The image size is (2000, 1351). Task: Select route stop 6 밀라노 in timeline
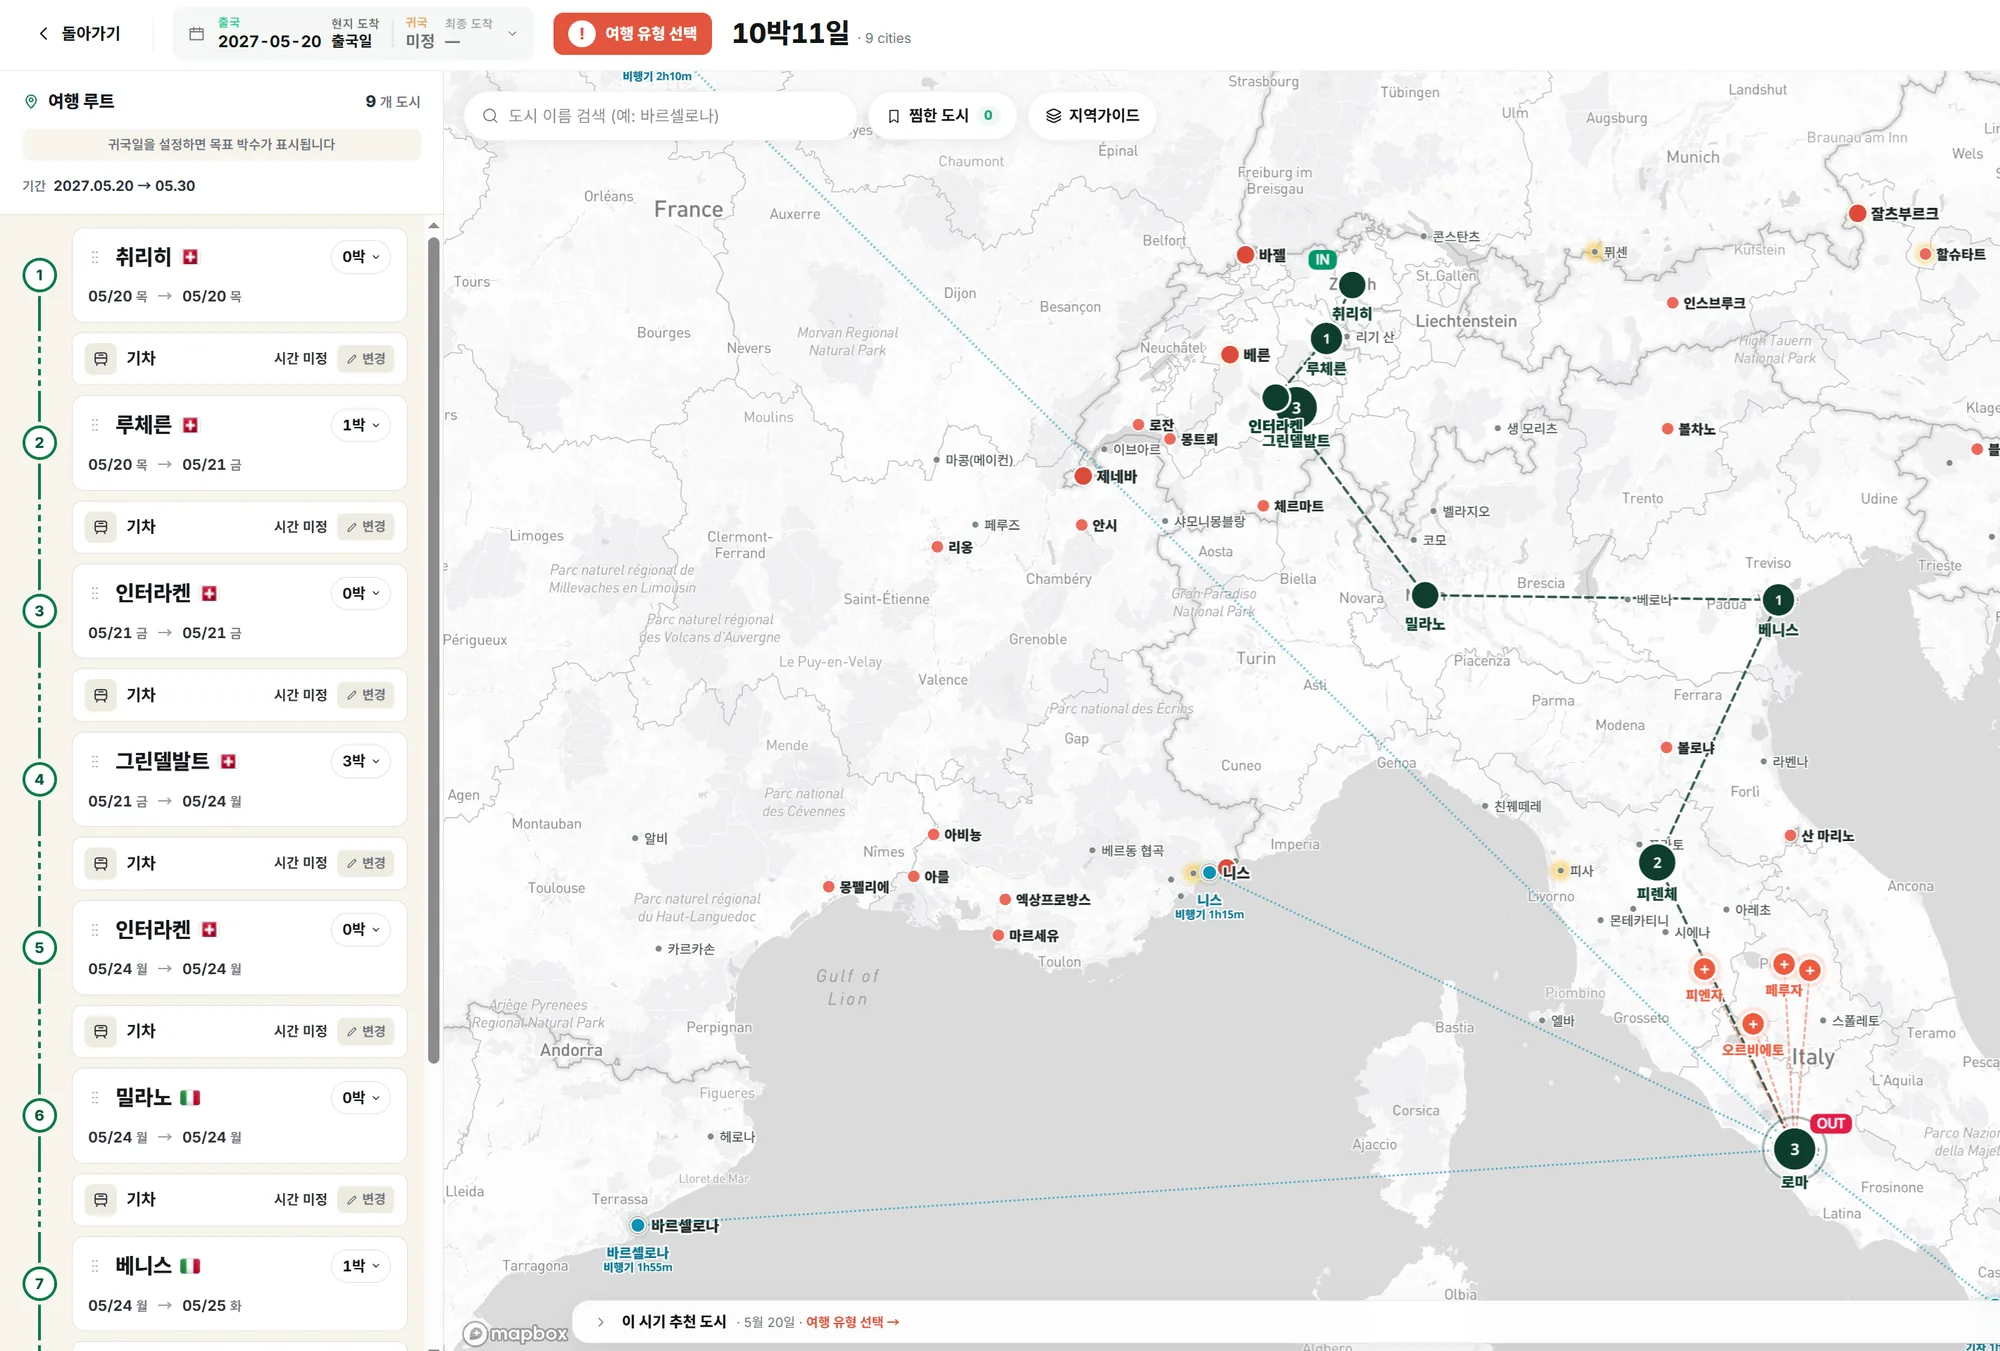coord(40,1115)
